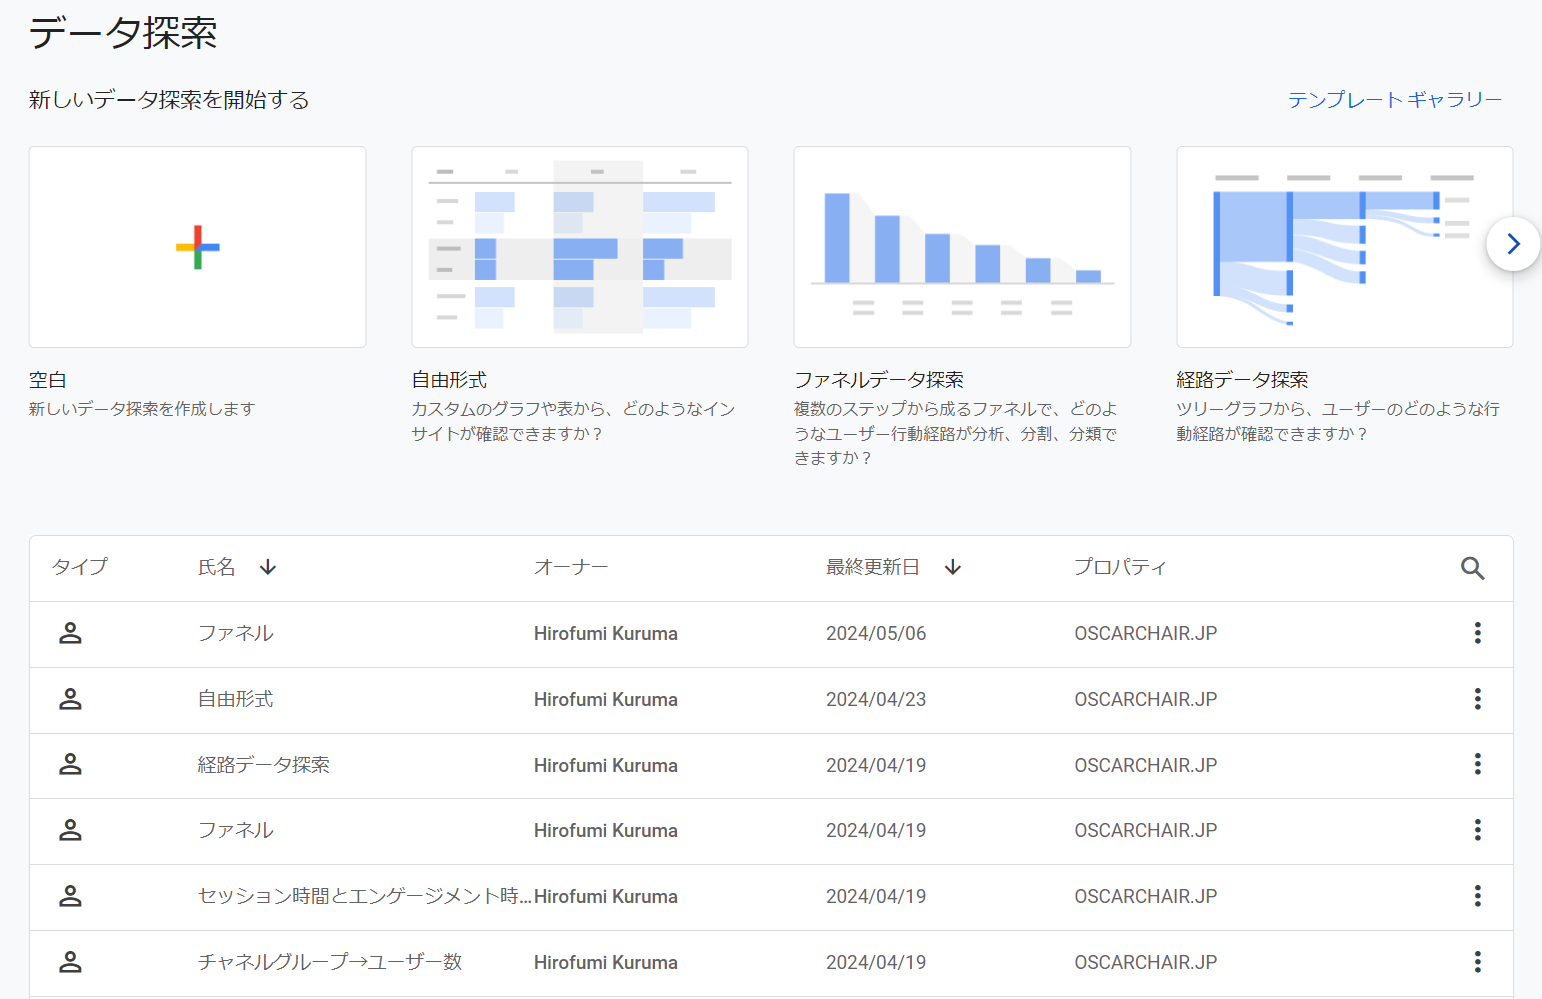This screenshot has width=1542, height=999.
Task: Open the three-dot menu for the 経路データ探索 row
Action: coord(1477,765)
